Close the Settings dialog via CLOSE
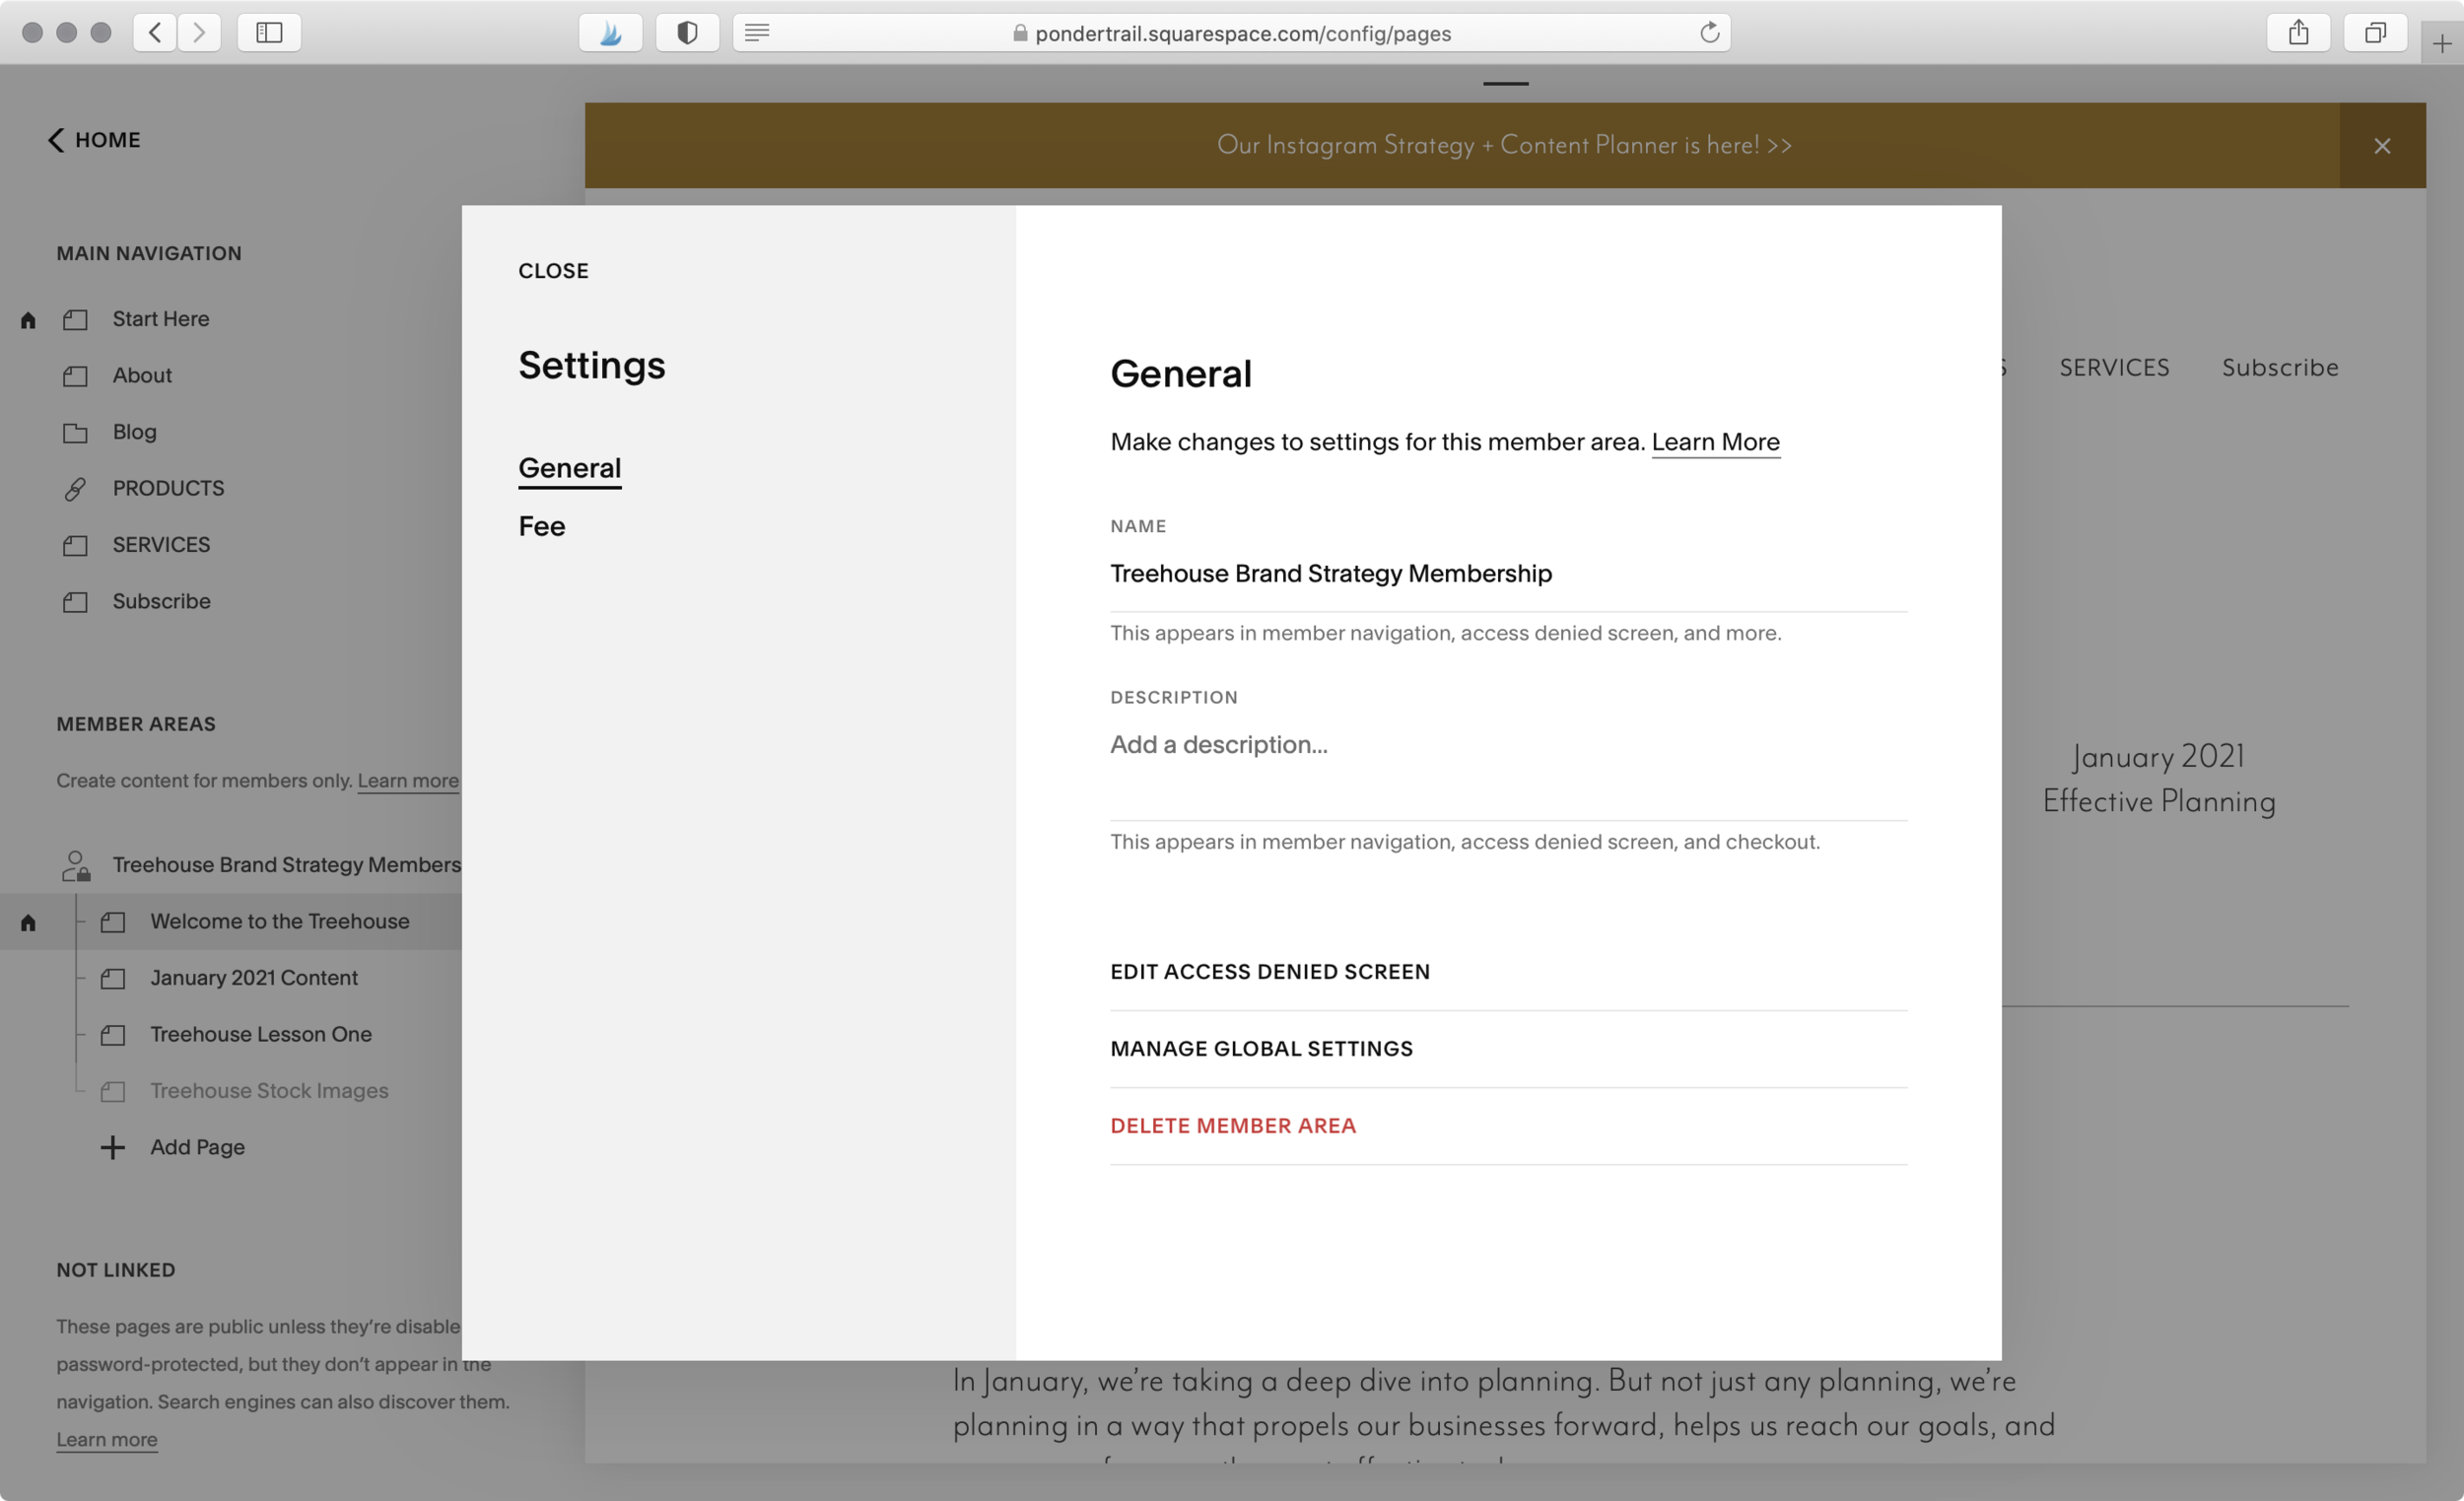Viewport: 2464px width, 1501px height. (553, 271)
